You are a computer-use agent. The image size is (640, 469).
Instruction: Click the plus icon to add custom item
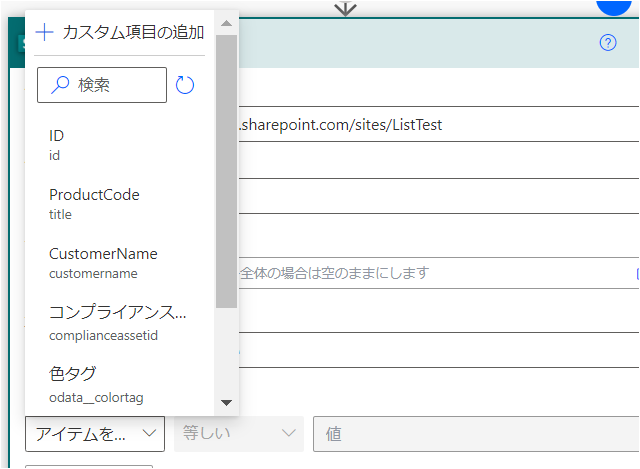click(44, 32)
